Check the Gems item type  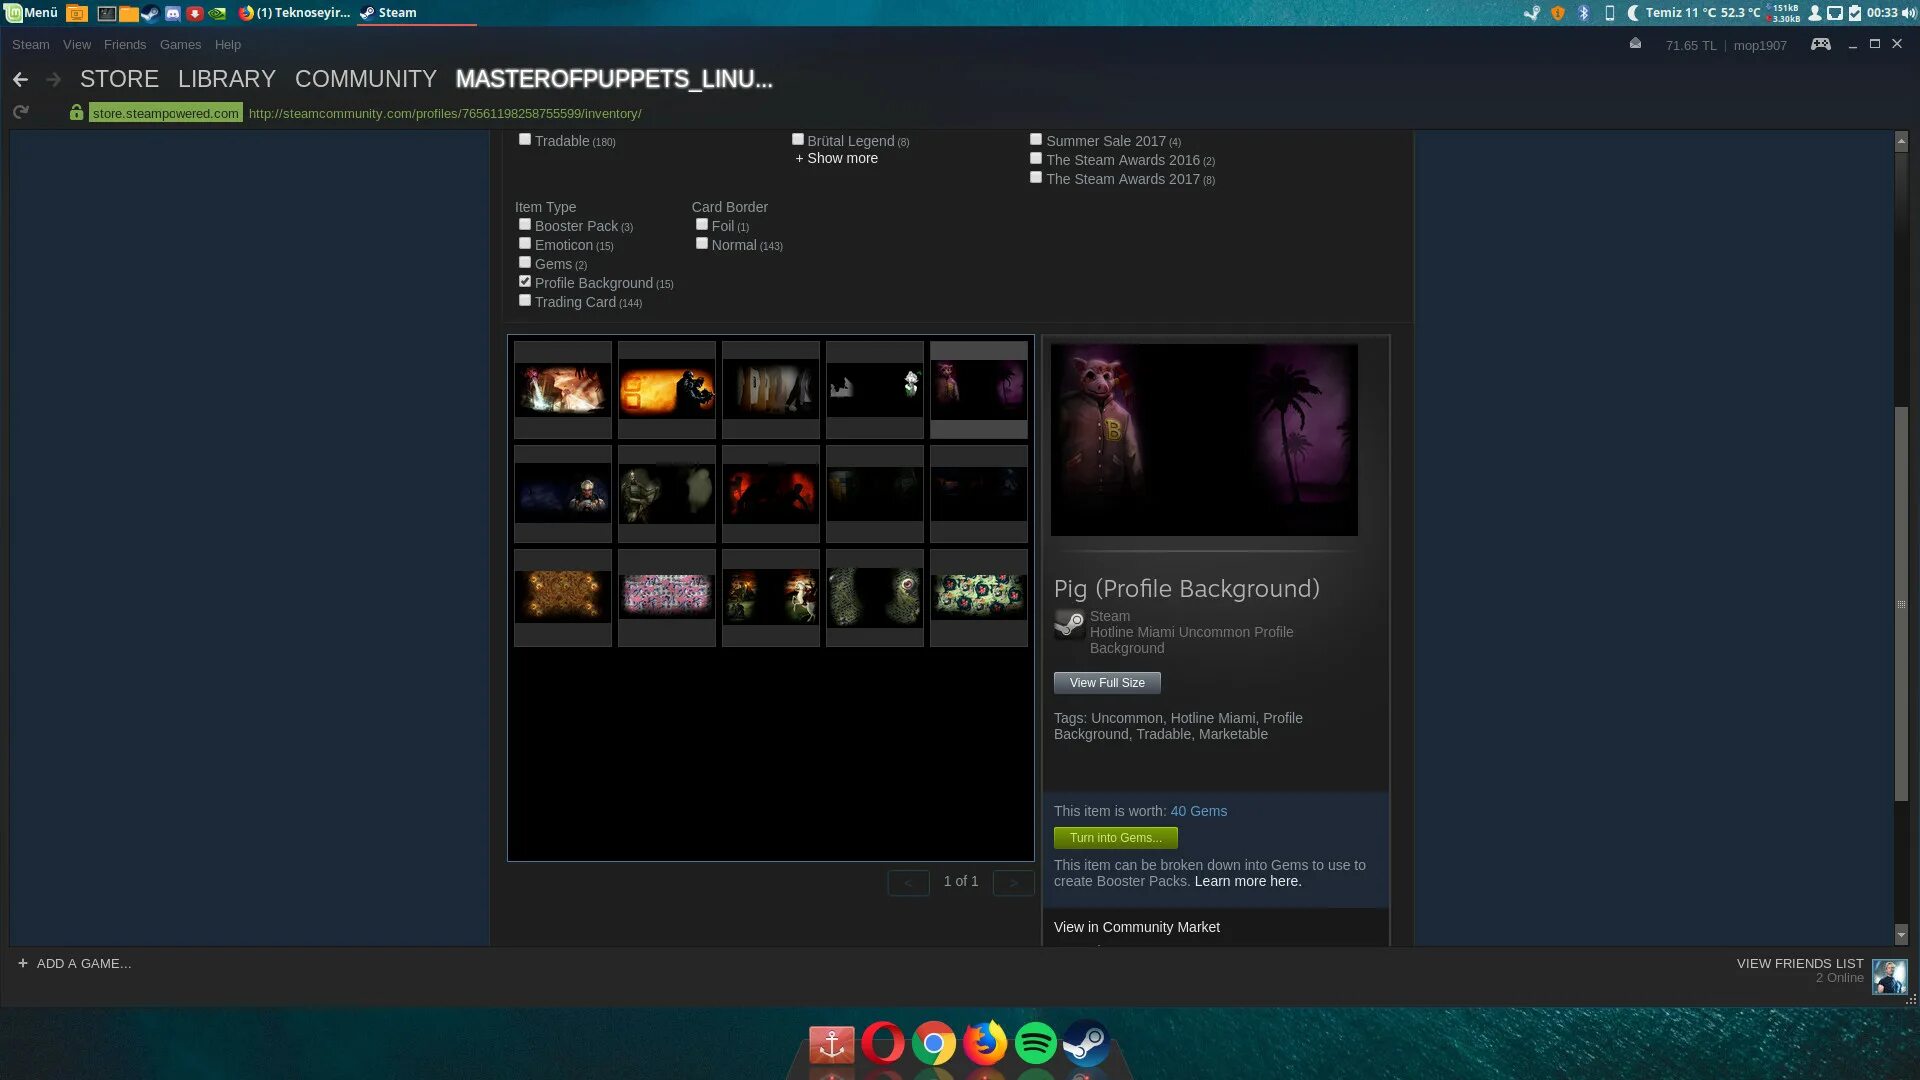[x=524, y=262]
